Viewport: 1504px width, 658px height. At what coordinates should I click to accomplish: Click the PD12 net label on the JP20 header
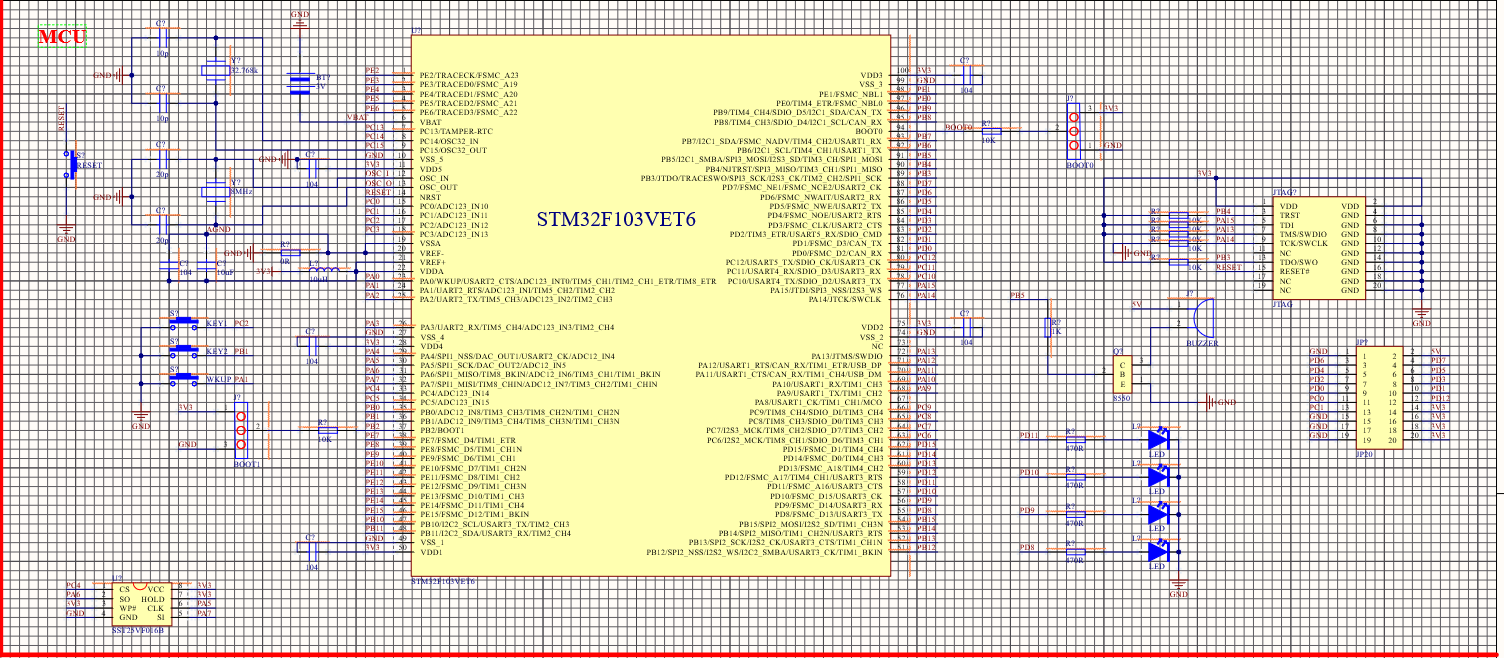1440,398
